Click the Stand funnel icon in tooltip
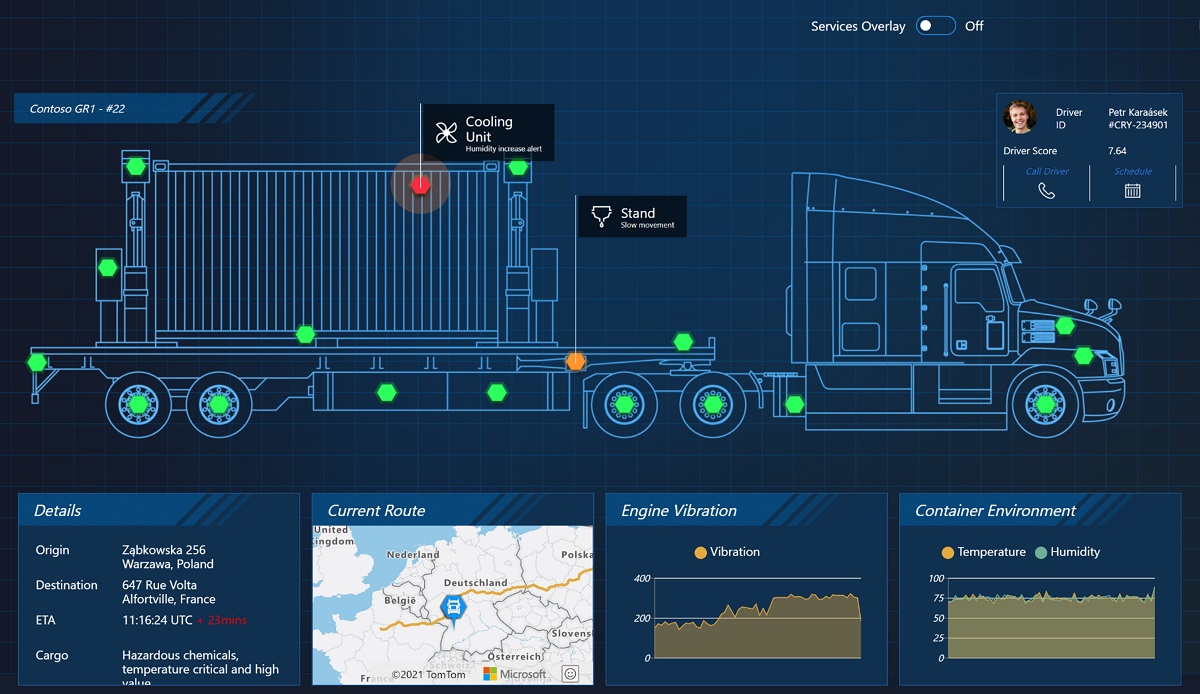Image resolution: width=1200 pixels, height=694 pixels. (x=600, y=215)
